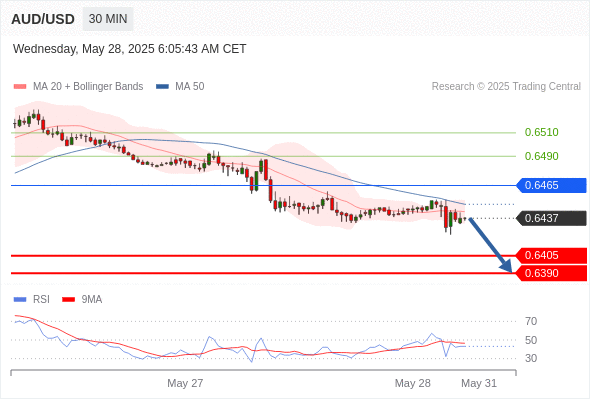Click the MA 20 + Bollinger Bands legend swatch
The image size is (590, 400).
click(x=20, y=87)
